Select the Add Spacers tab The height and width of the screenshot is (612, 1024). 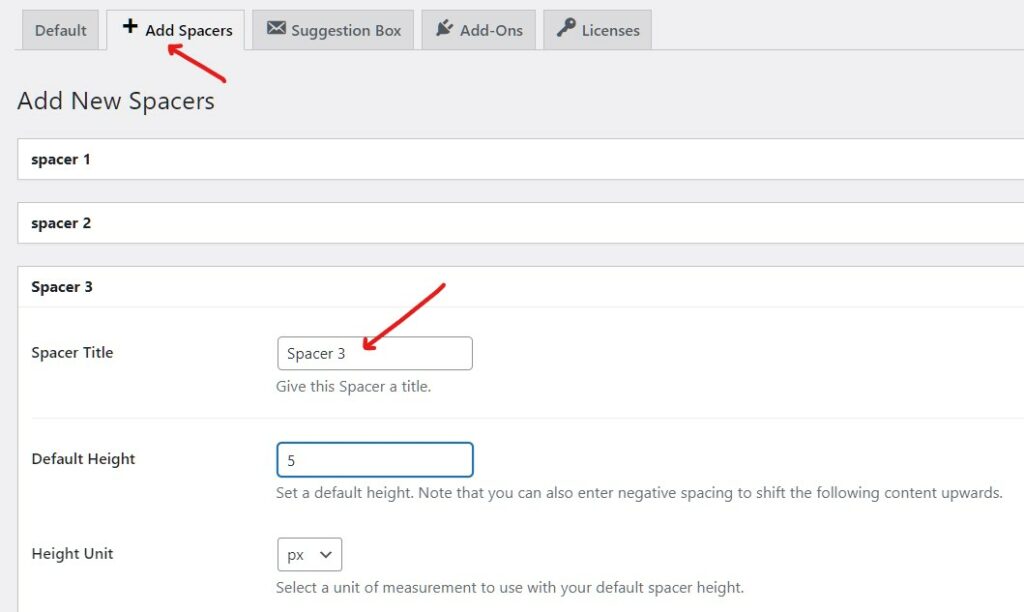tap(177, 29)
